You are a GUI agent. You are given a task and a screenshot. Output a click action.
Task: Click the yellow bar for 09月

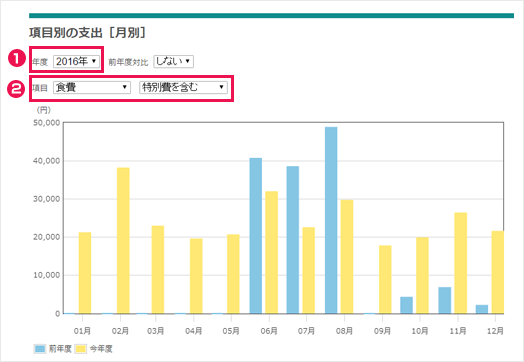point(385,279)
